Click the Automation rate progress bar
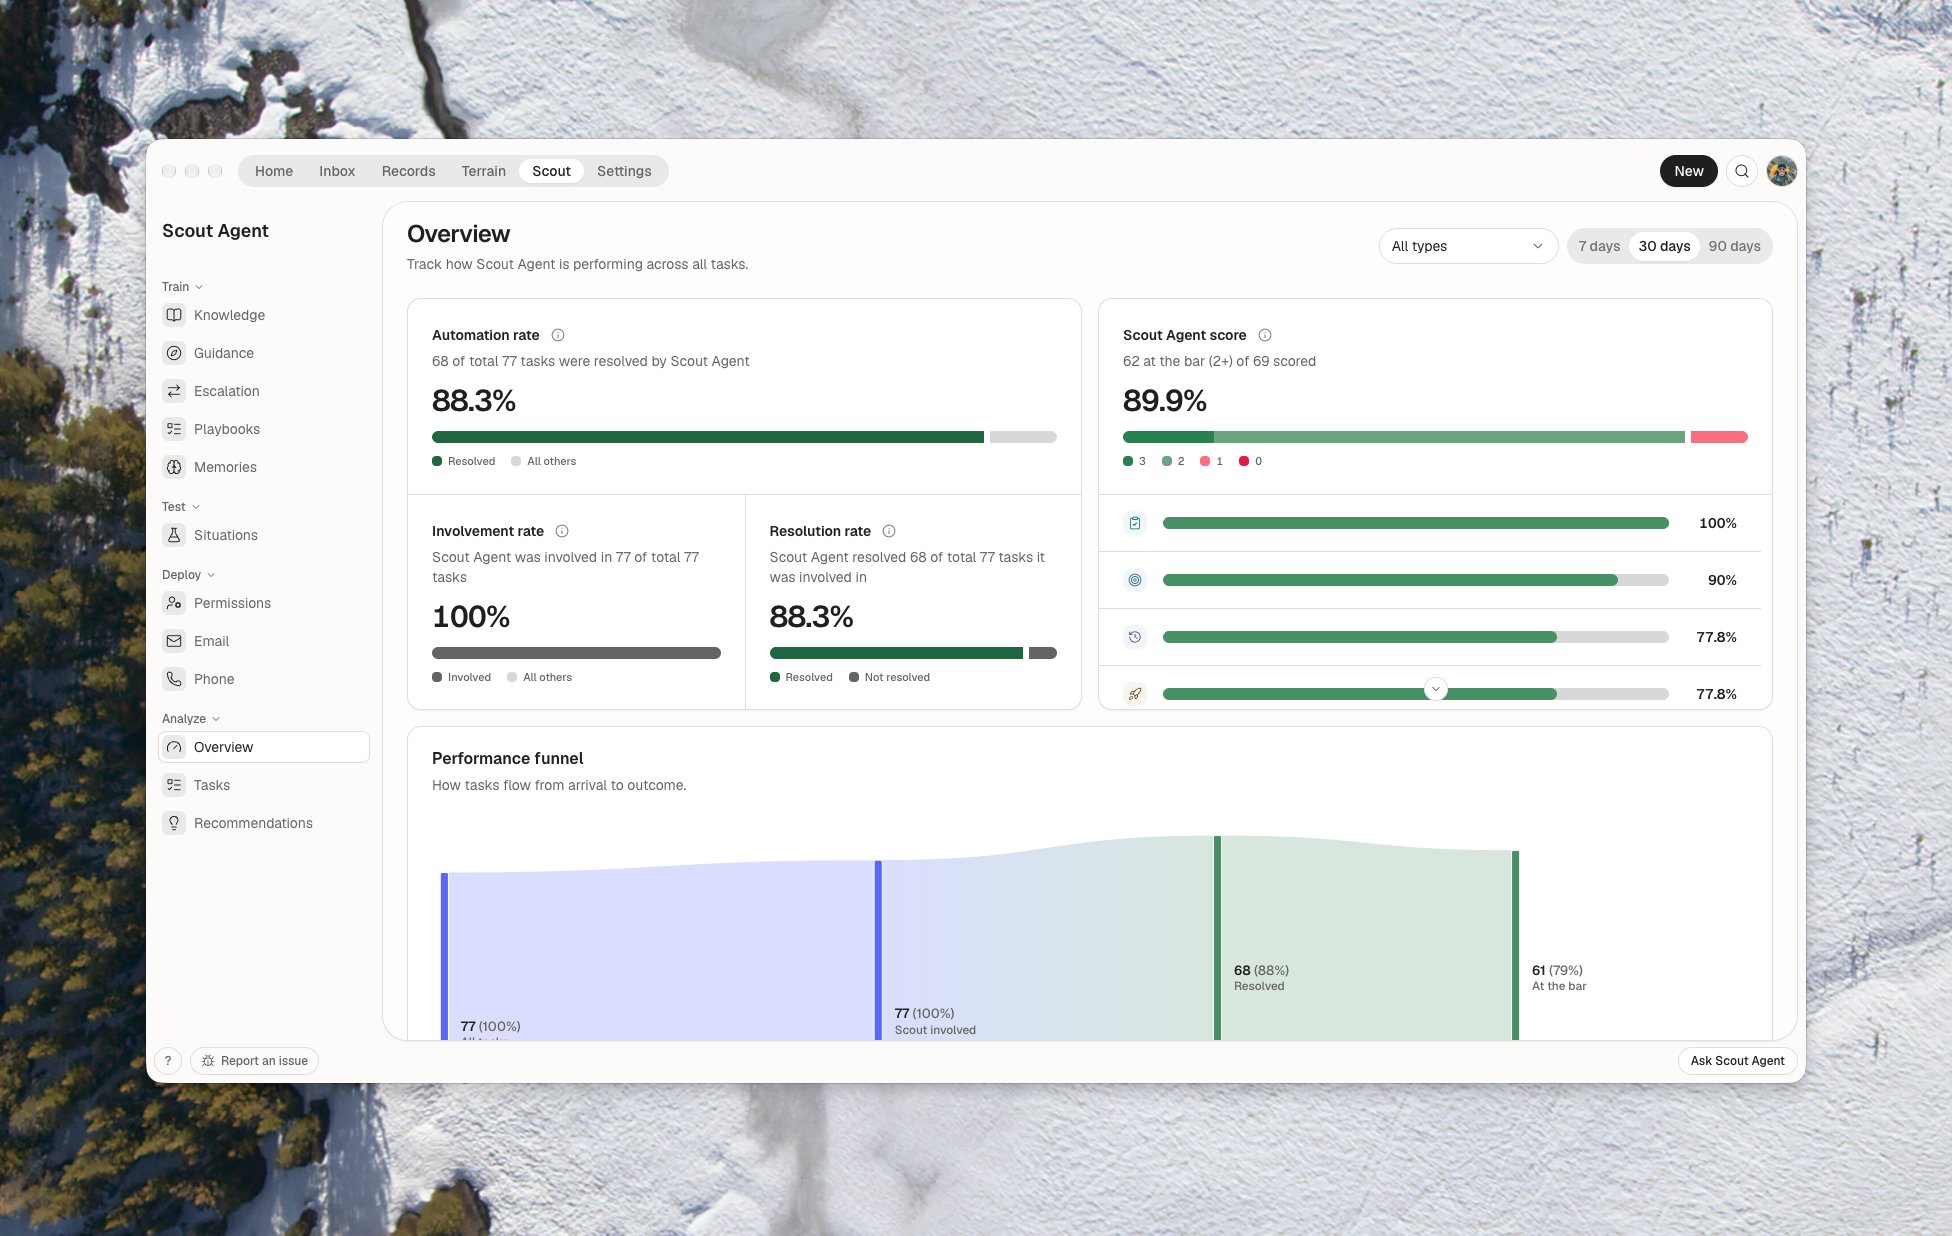The width and height of the screenshot is (1952, 1236). [744, 437]
